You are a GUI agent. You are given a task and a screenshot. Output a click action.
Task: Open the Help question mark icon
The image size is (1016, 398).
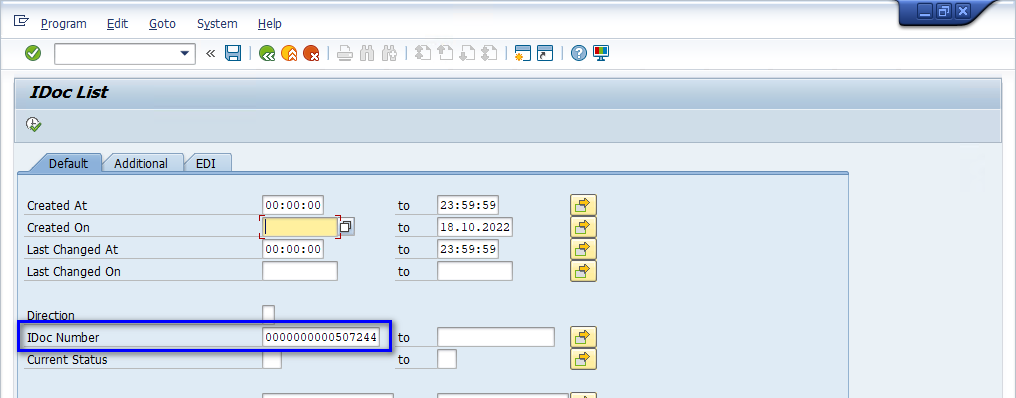[x=579, y=53]
